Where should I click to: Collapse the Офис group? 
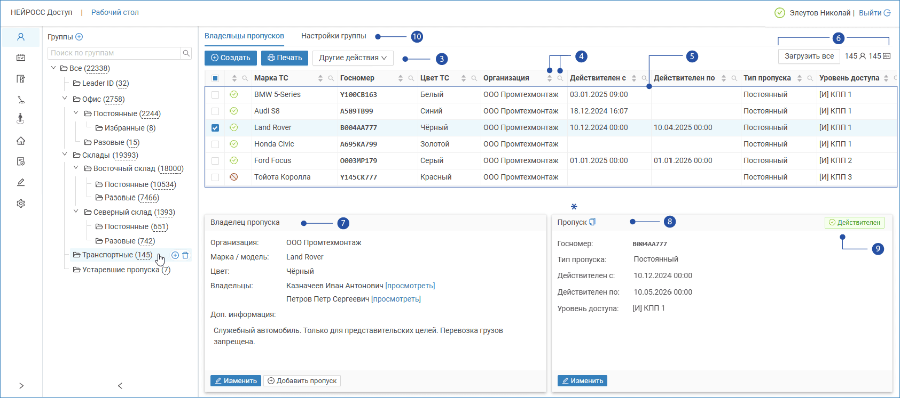click(65, 98)
